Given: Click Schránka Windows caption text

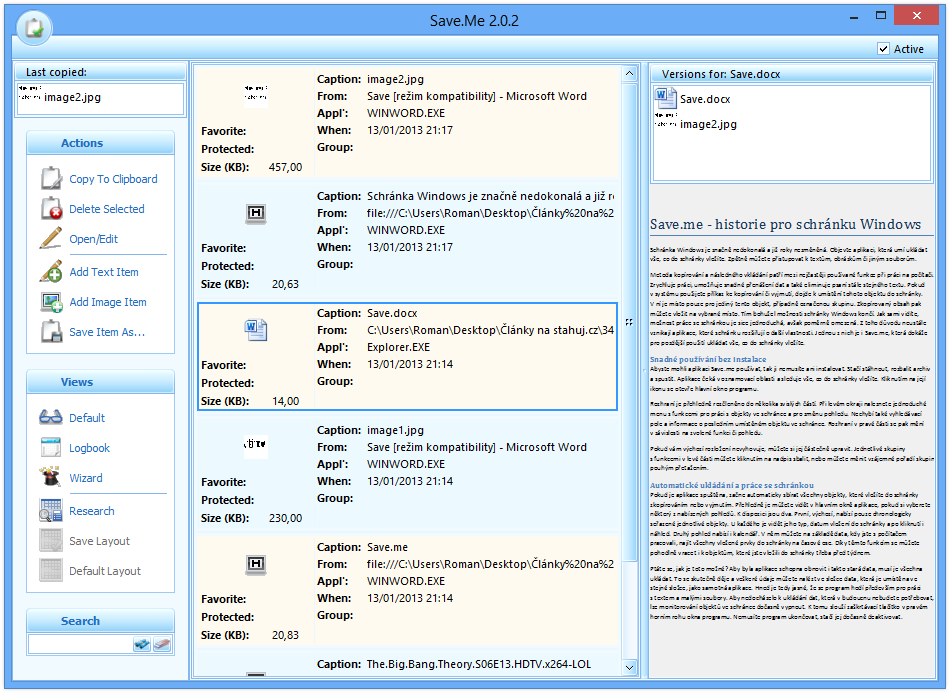Looking at the screenshot, I should coord(490,196).
